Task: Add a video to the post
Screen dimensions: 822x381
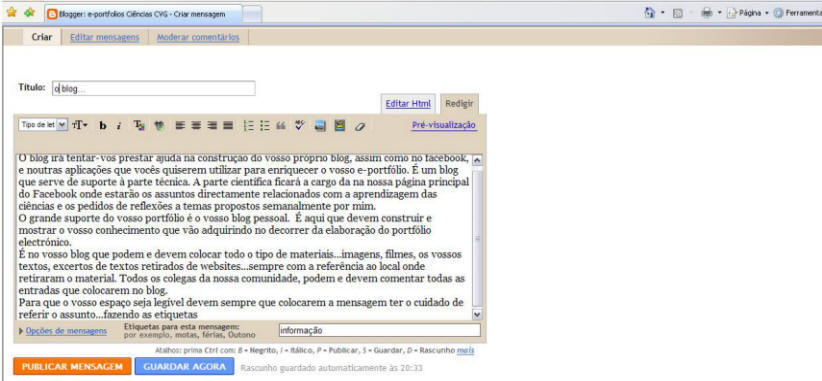Action: (x=340, y=125)
